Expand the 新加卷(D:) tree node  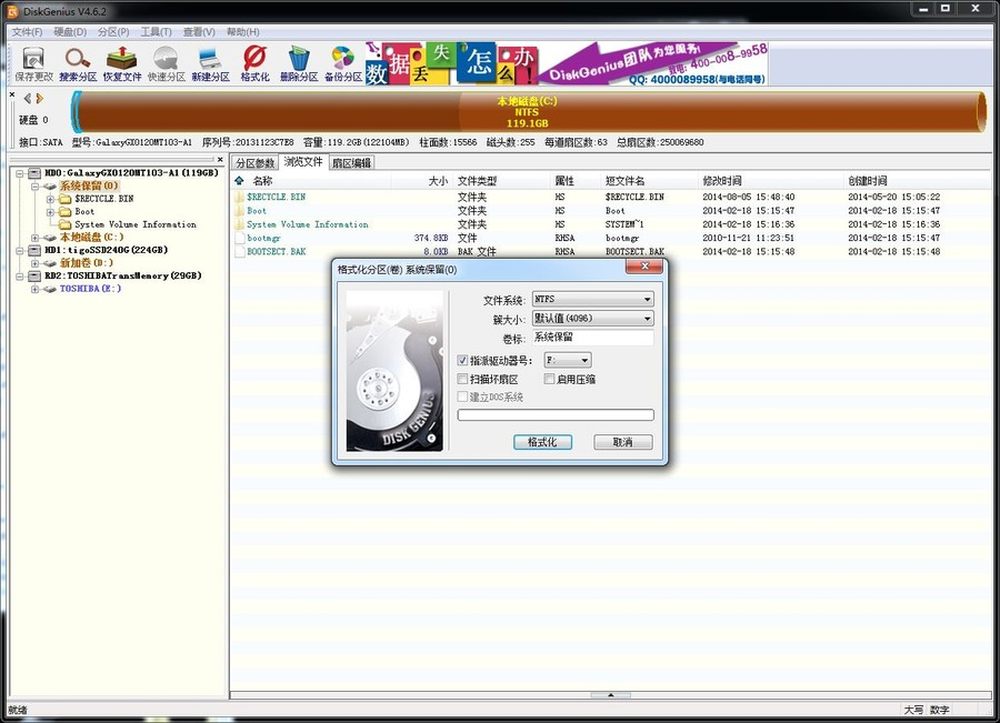click(35, 263)
